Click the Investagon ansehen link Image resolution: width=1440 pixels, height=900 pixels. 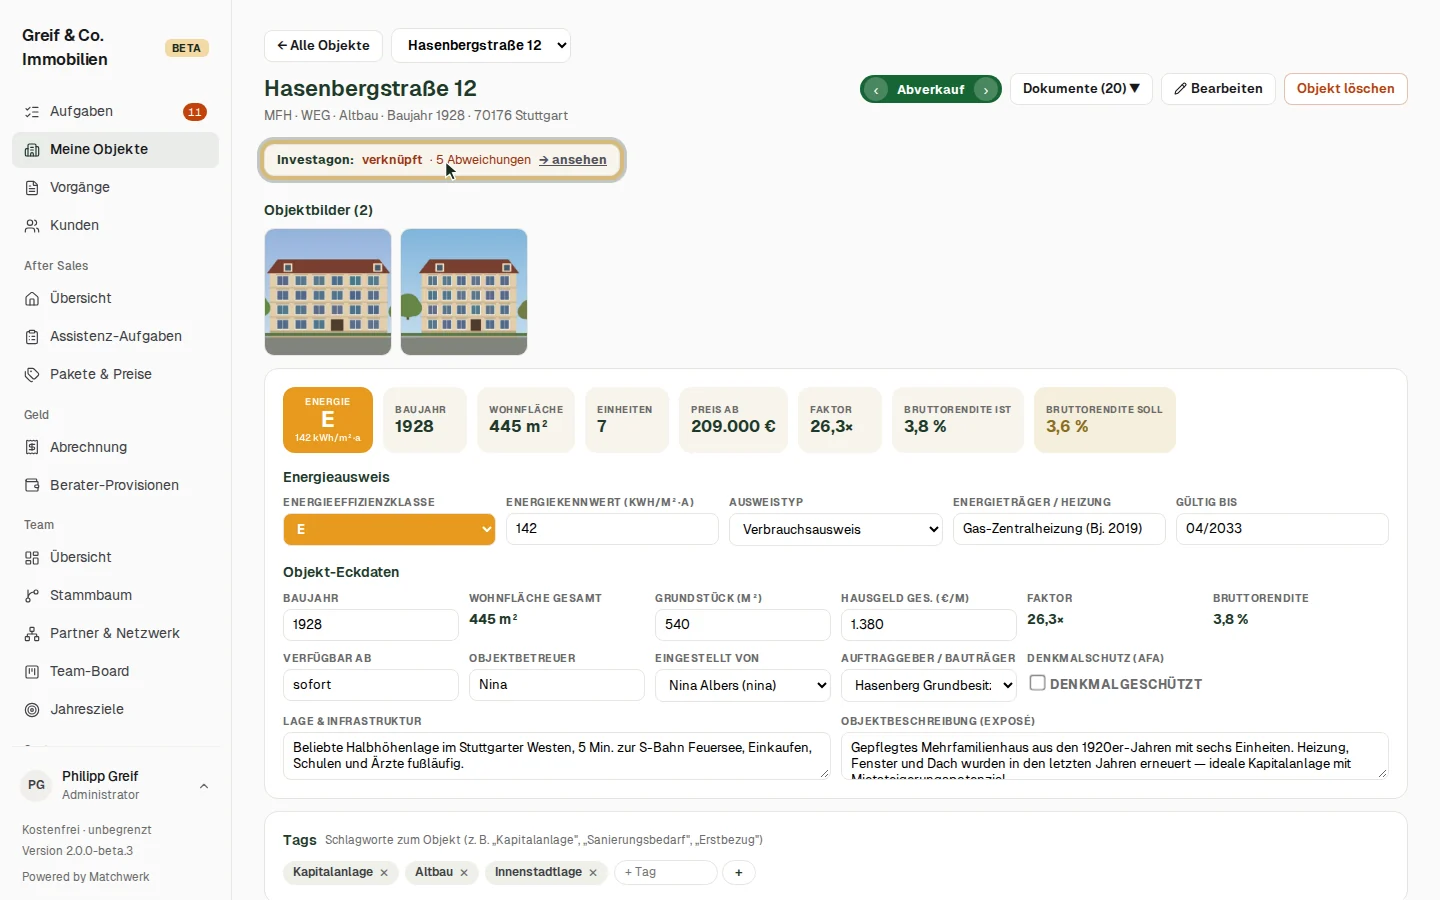coord(573,160)
